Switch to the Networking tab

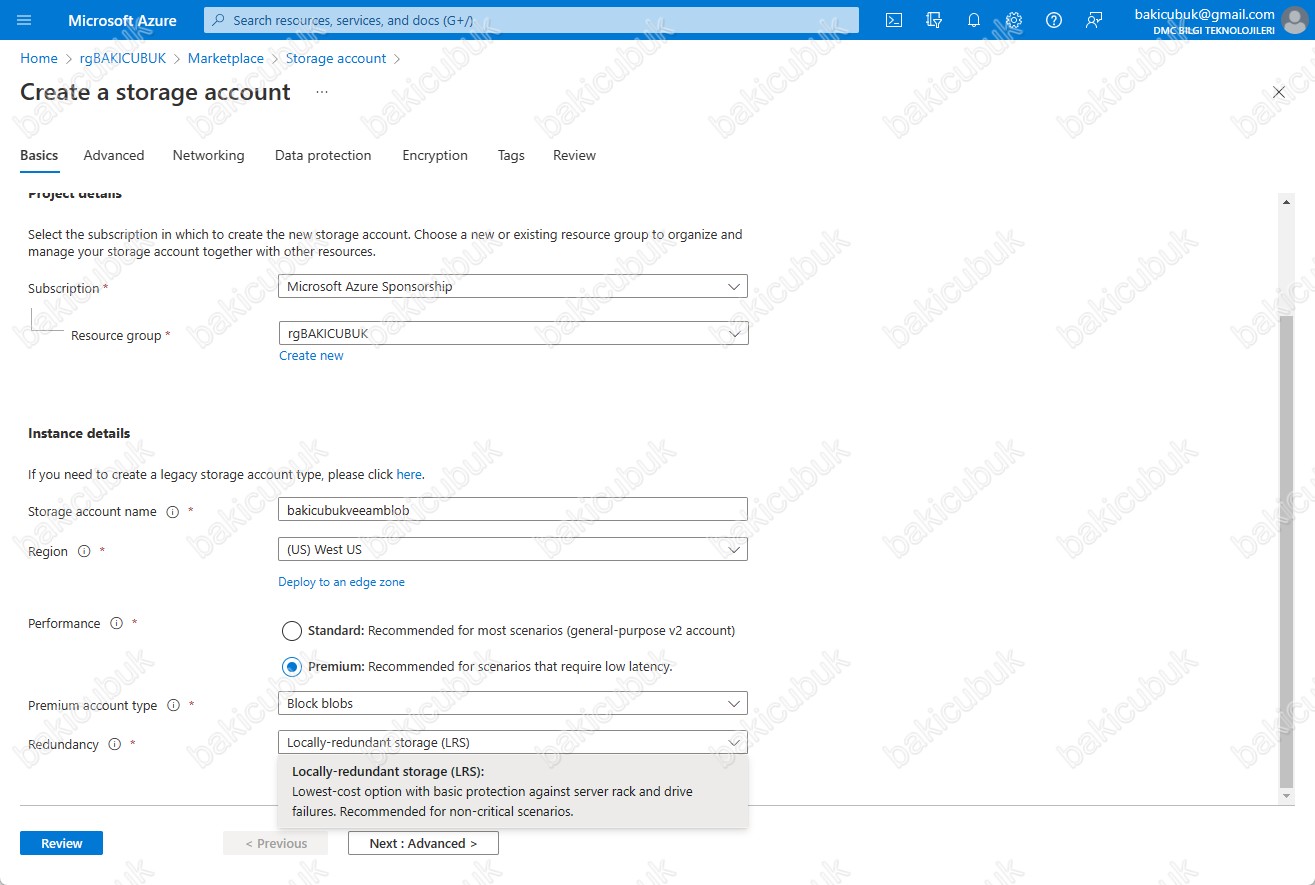pos(208,156)
